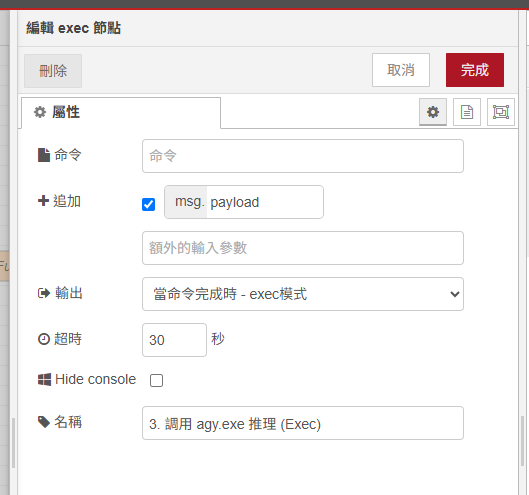Click the 取消 button
529x495 pixels.
point(401,70)
